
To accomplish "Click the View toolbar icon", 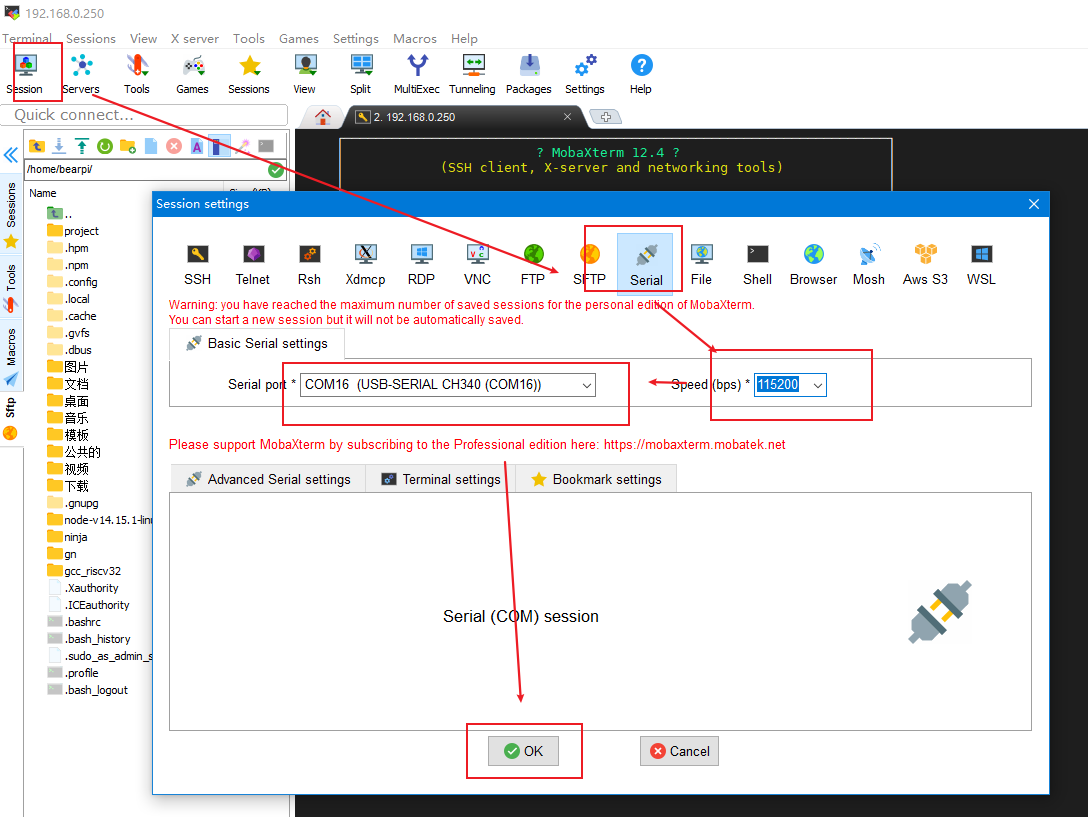I will [305, 74].
